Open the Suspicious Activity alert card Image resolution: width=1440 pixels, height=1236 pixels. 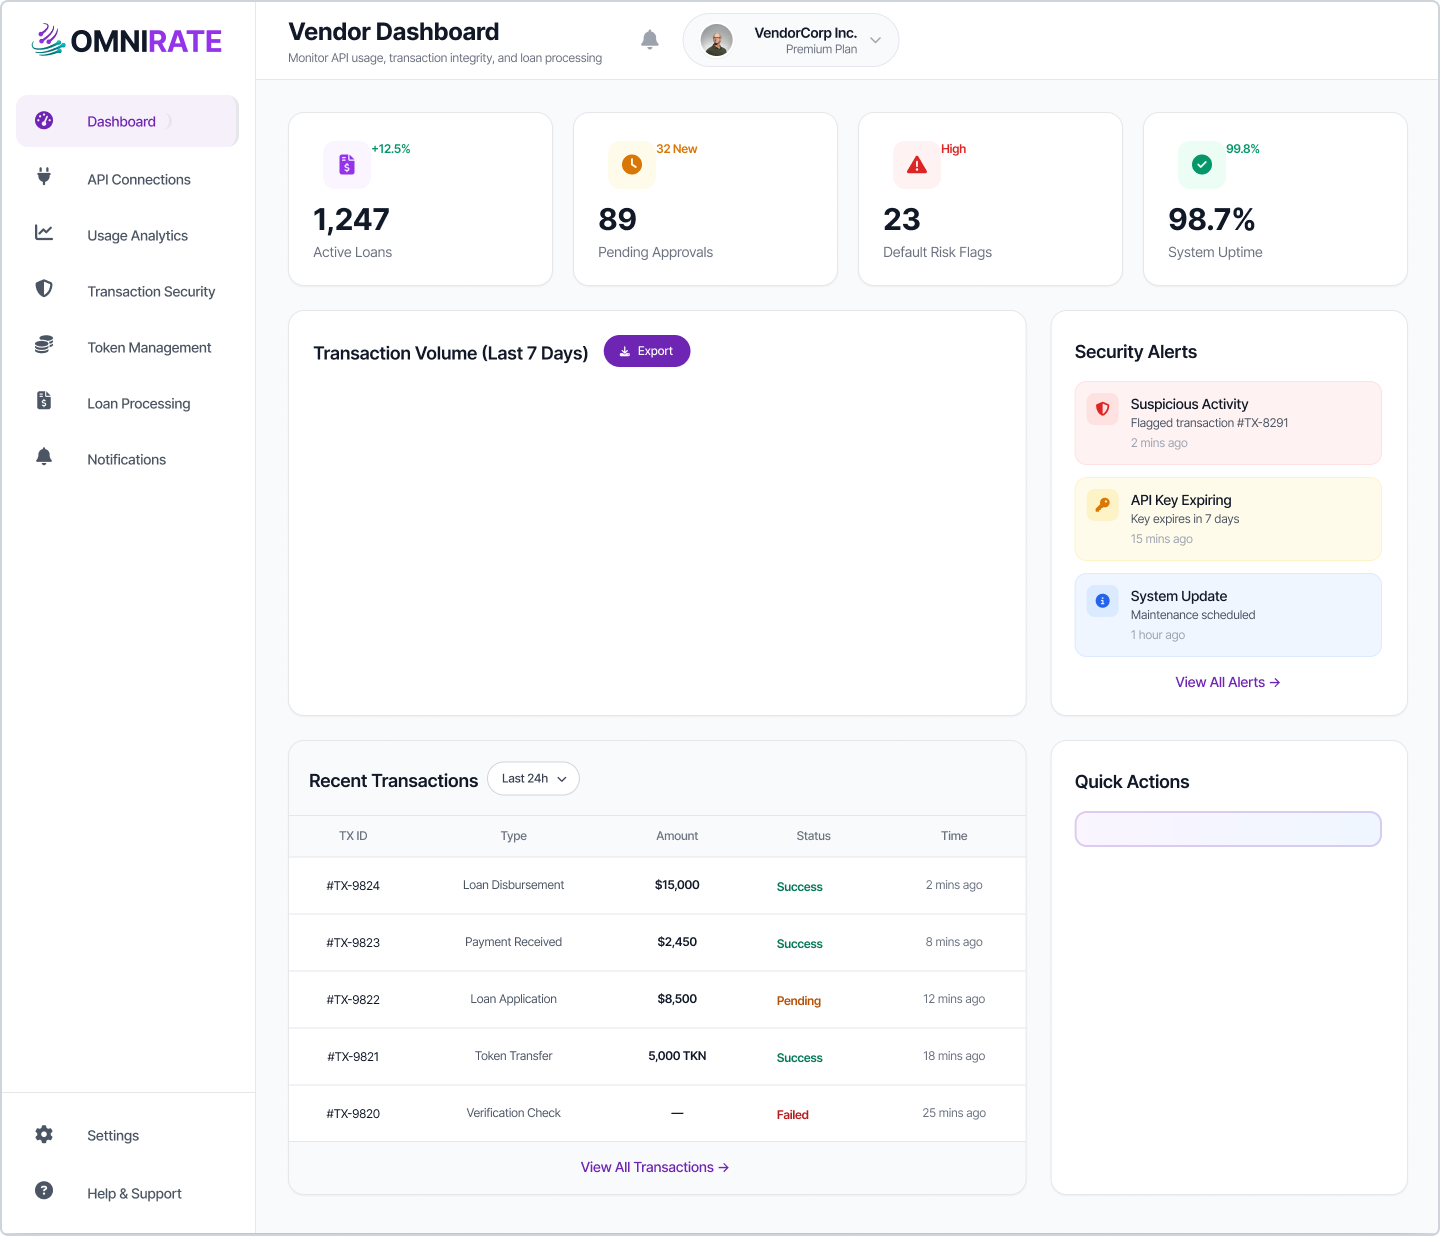(x=1228, y=423)
